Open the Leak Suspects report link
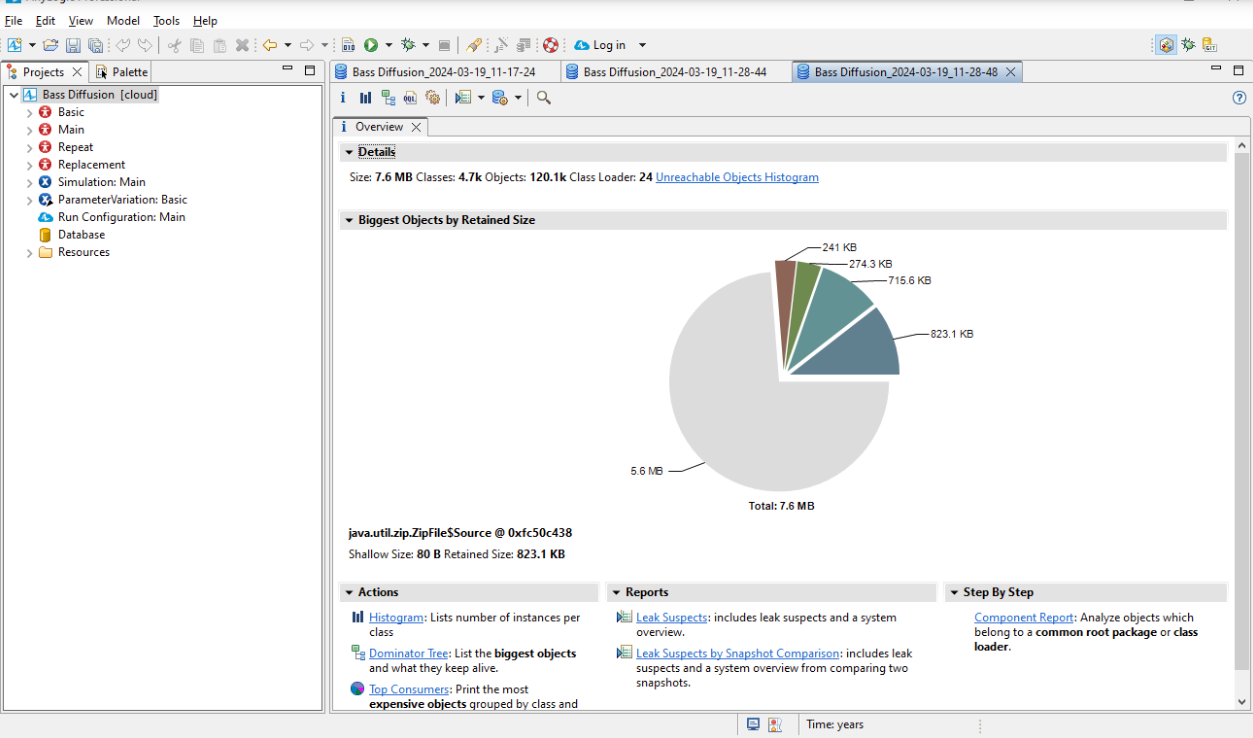The height and width of the screenshot is (738, 1253). point(671,618)
